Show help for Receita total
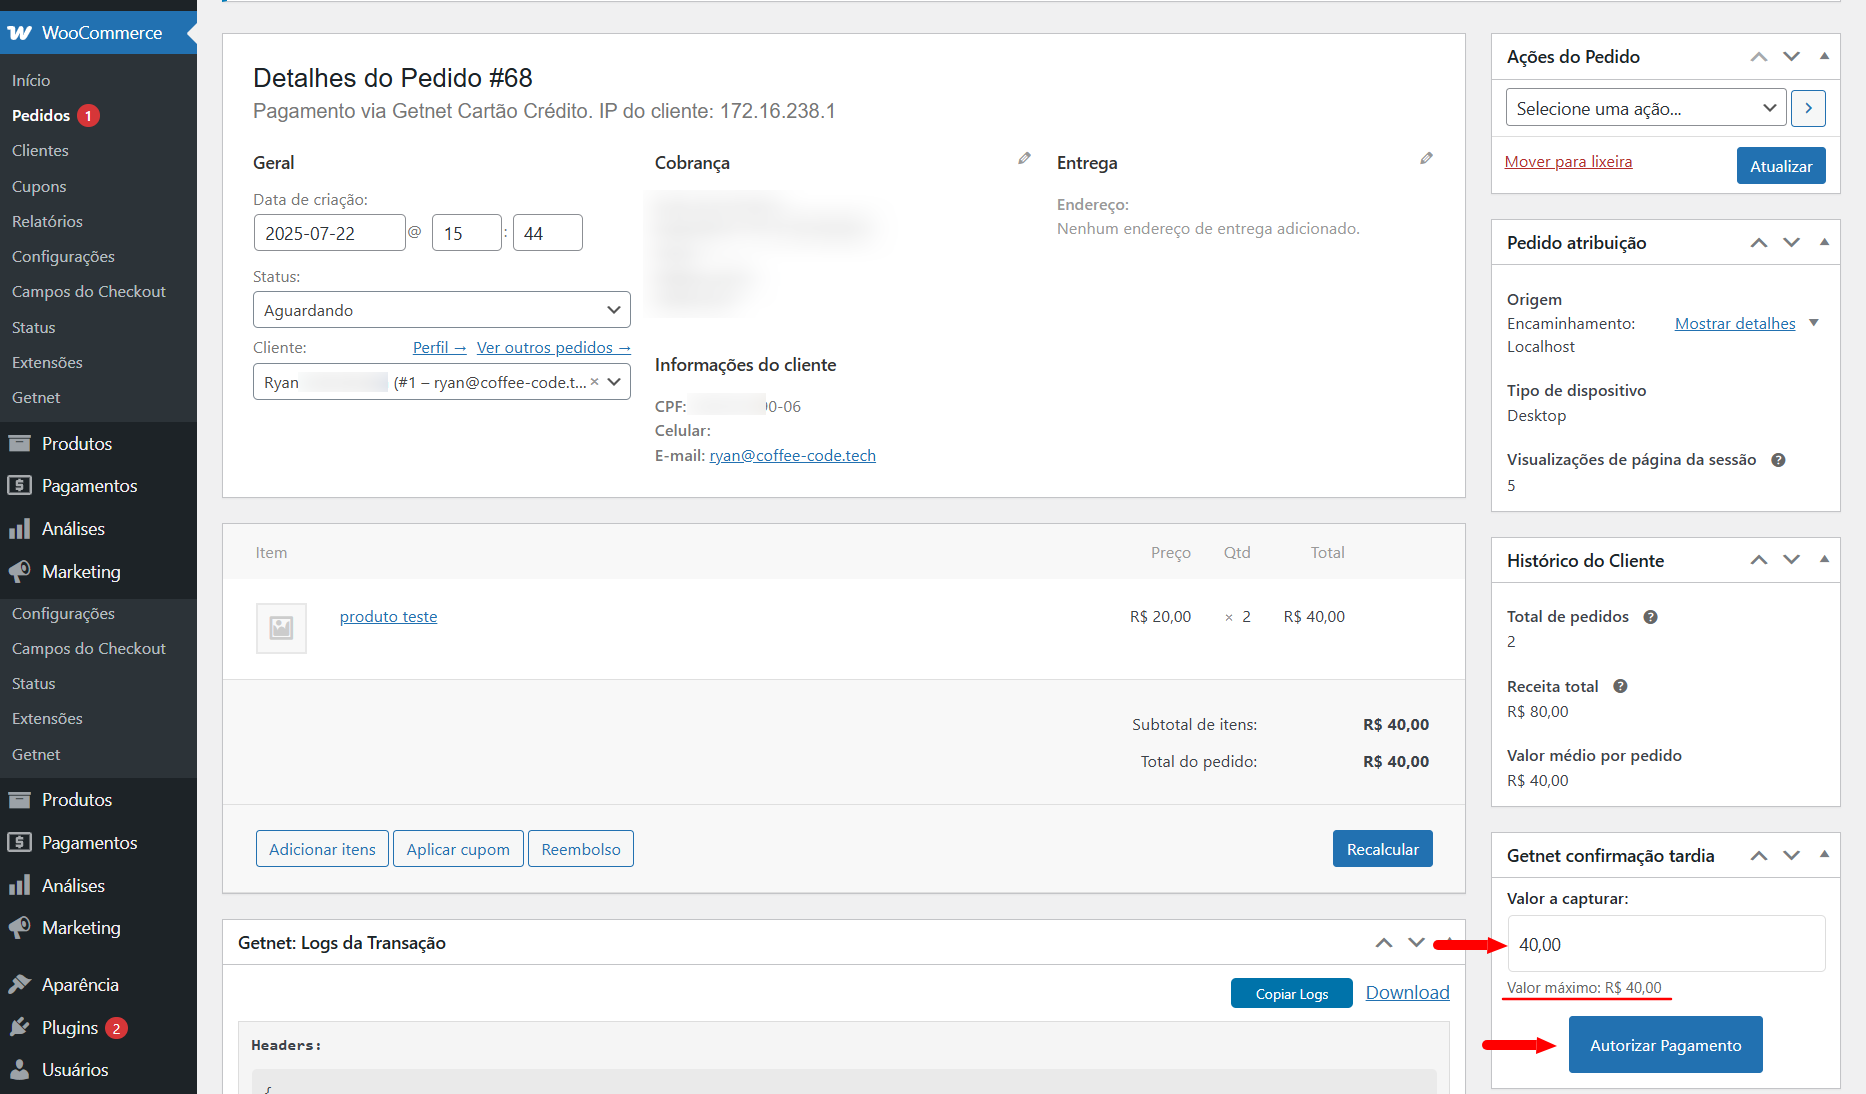Viewport: 1866px width, 1094px height. click(x=1620, y=687)
